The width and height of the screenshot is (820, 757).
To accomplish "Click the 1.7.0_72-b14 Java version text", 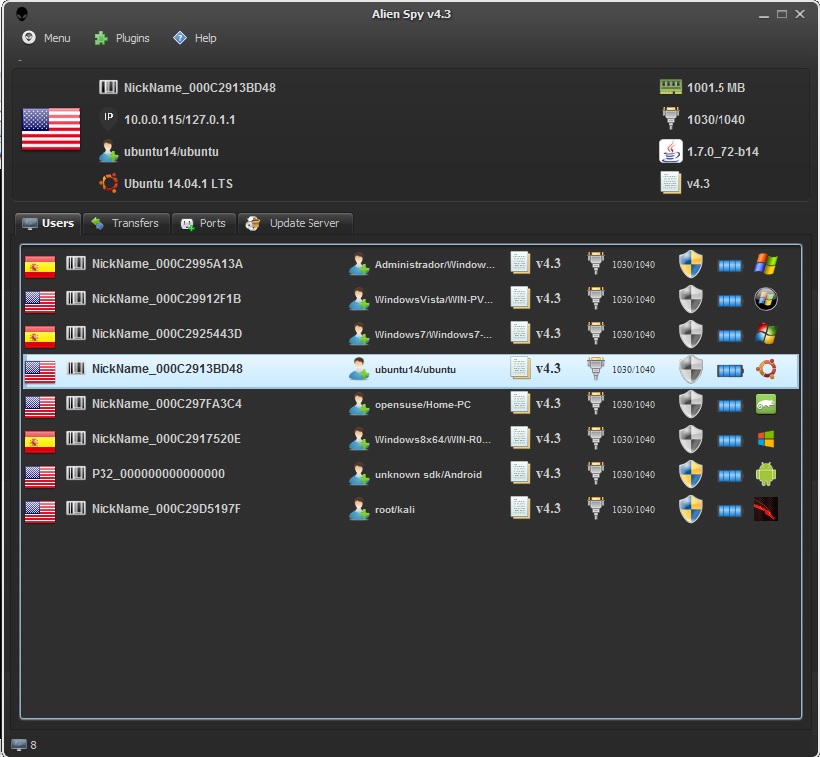I will pos(723,152).
